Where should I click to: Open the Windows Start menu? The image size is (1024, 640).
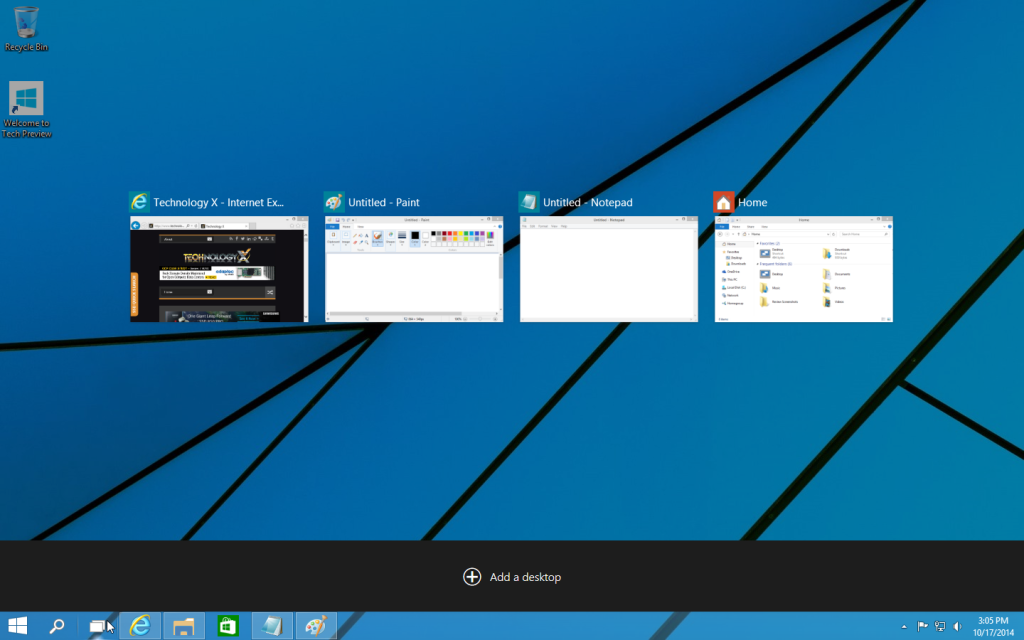[x=18, y=626]
